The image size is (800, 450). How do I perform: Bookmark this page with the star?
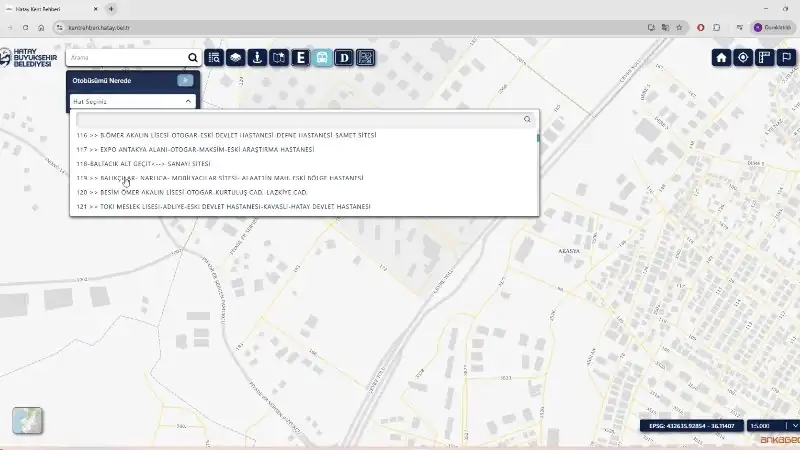click(679, 27)
